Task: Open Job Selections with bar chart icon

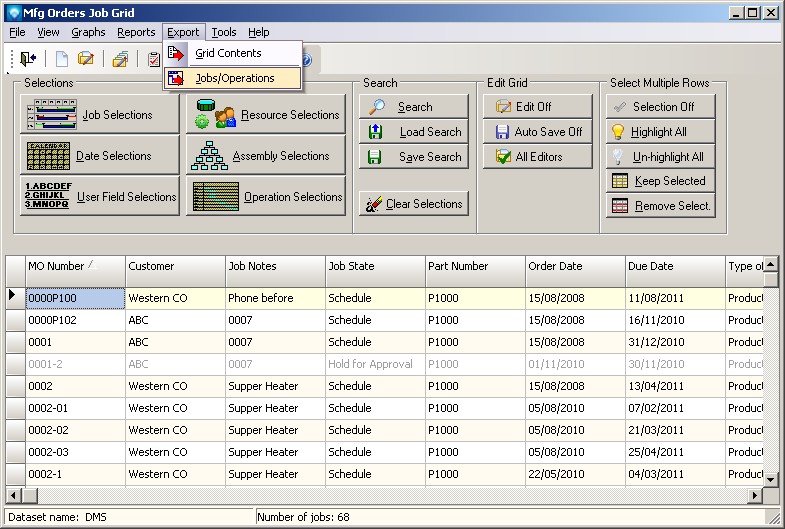Action: click(x=99, y=115)
